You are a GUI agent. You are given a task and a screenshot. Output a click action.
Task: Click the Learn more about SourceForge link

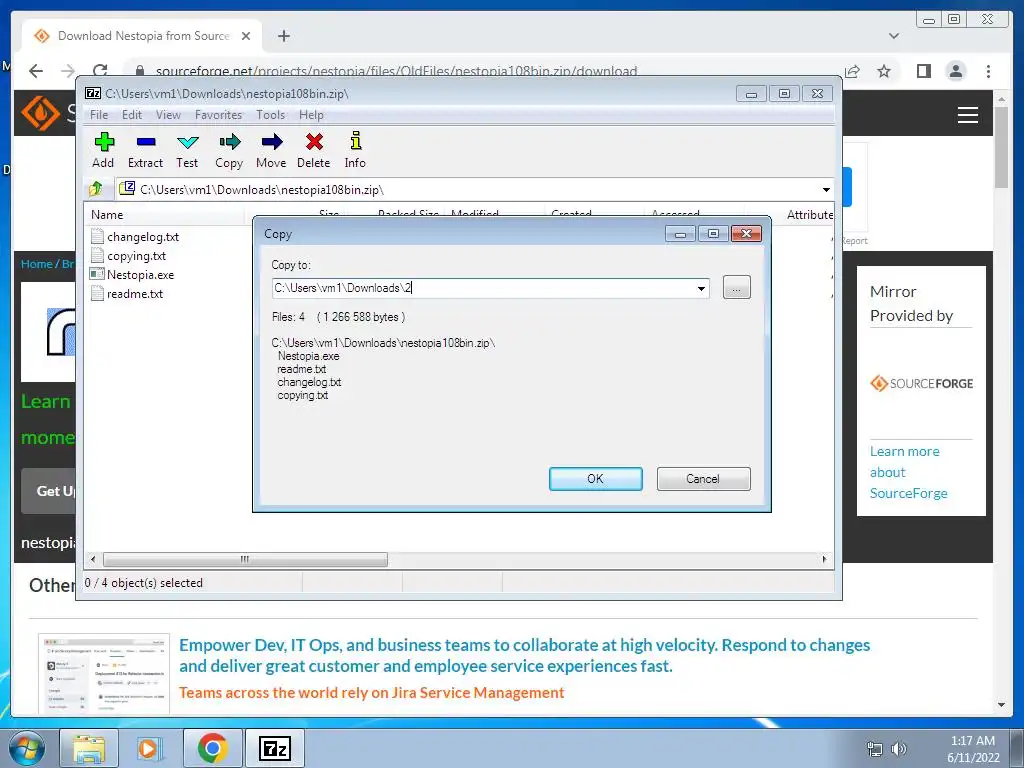click(908, 472)
